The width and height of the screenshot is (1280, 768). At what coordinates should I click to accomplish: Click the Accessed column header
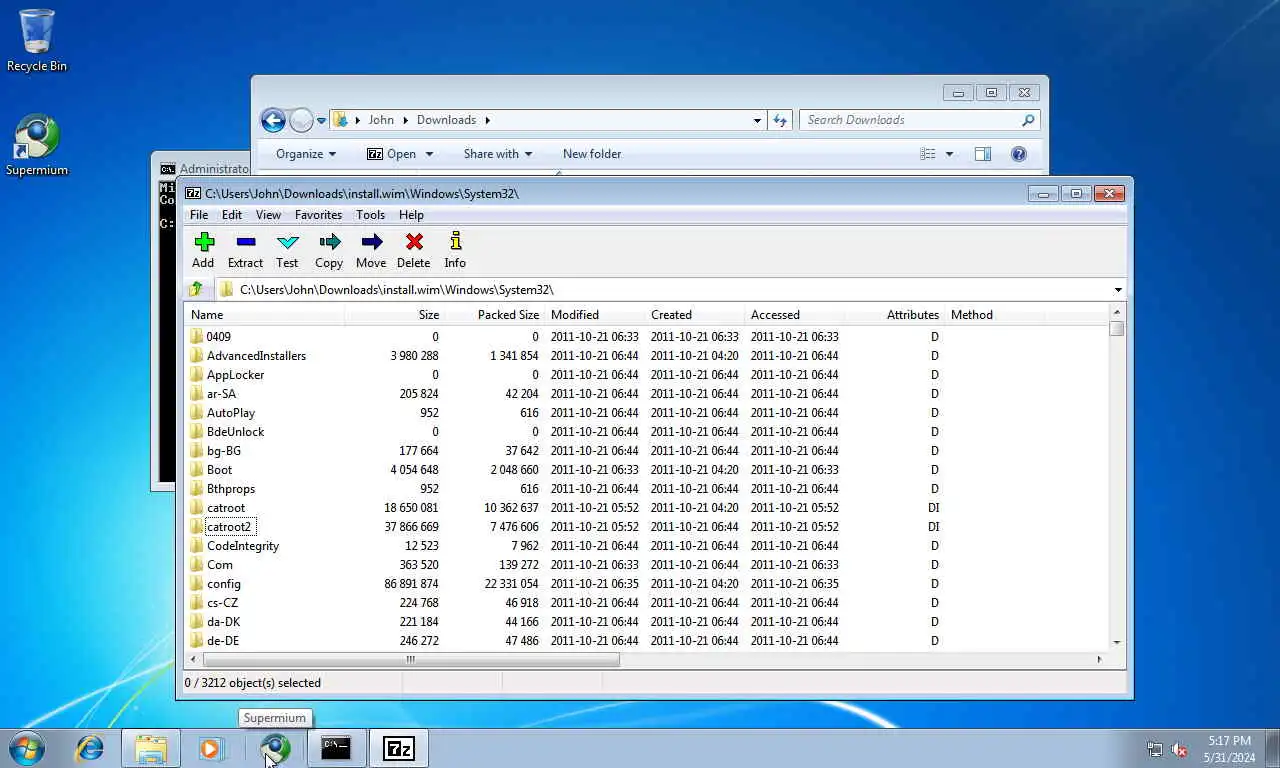click(x=794, y=315)
